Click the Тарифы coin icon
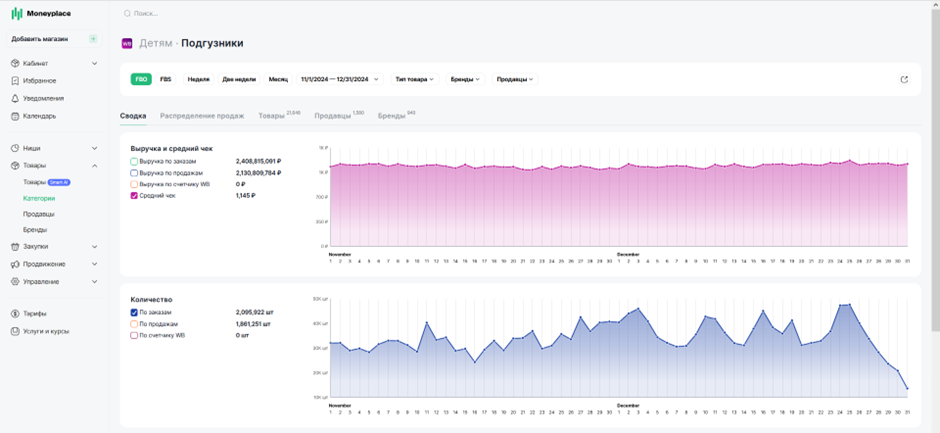Image resolution: width=940 pixels, height=433 pixels. [x=15, y=314]
